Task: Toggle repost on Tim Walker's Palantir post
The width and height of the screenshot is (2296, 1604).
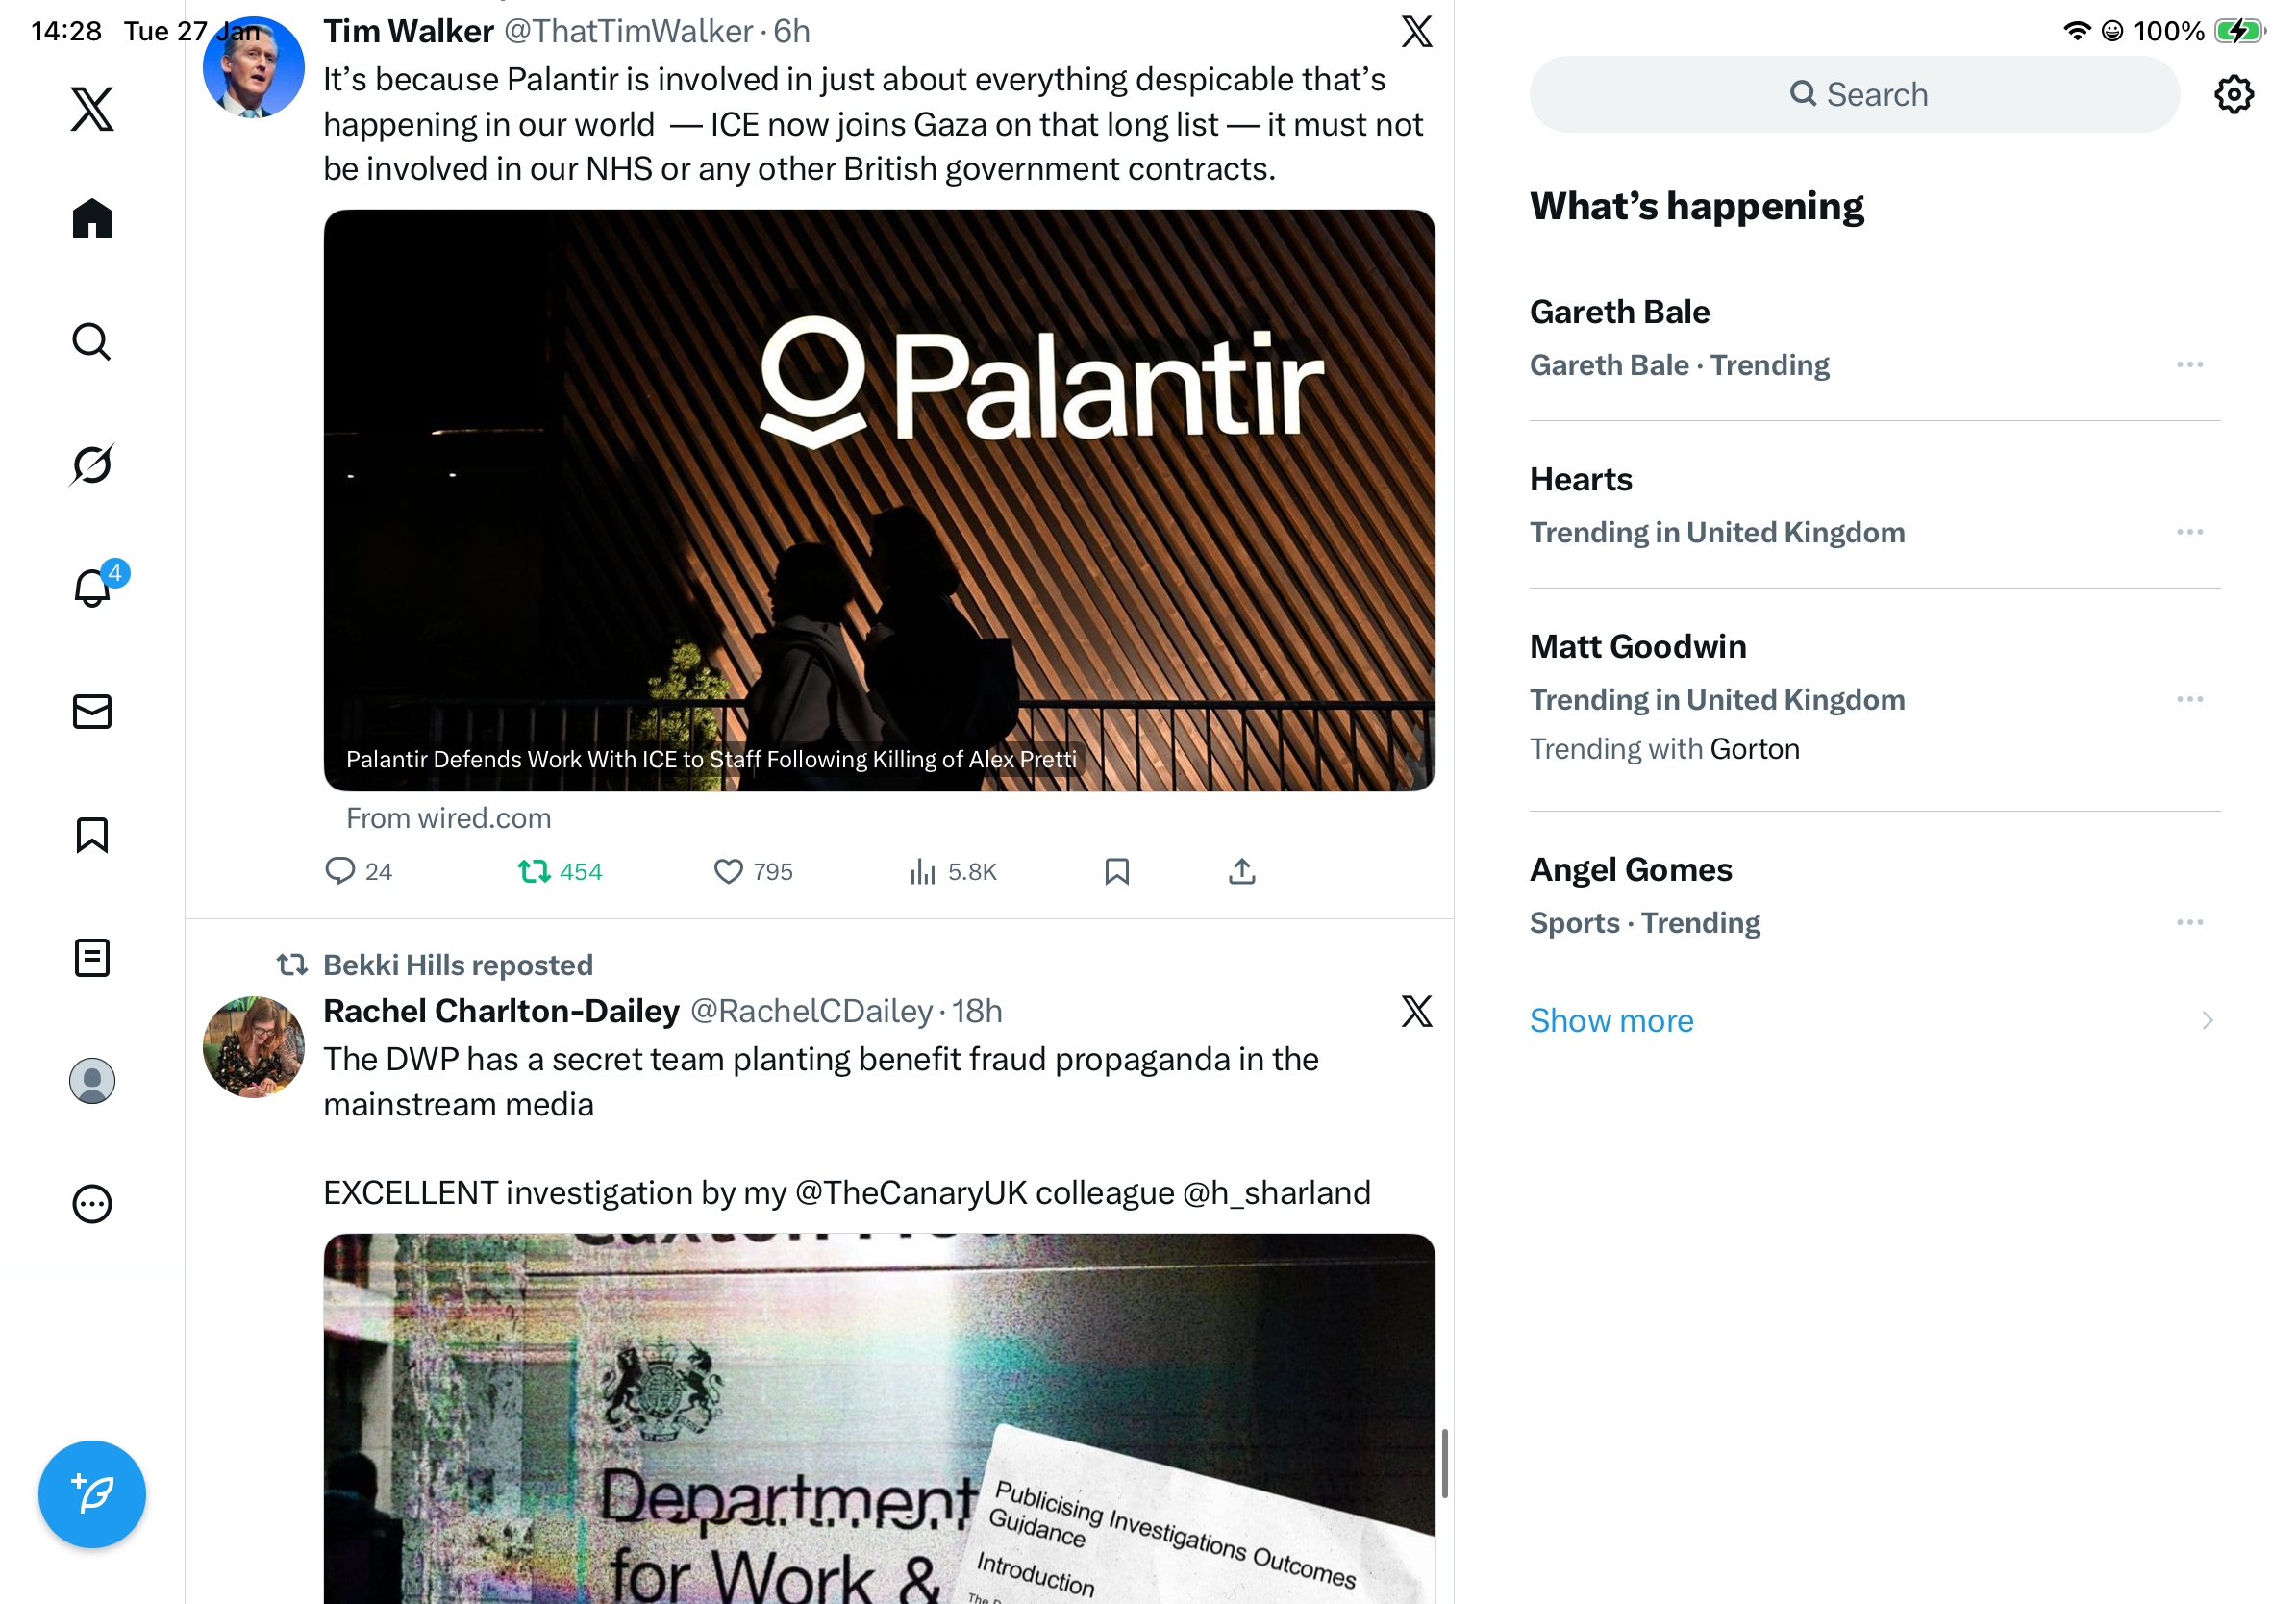Action: [560, 871]
